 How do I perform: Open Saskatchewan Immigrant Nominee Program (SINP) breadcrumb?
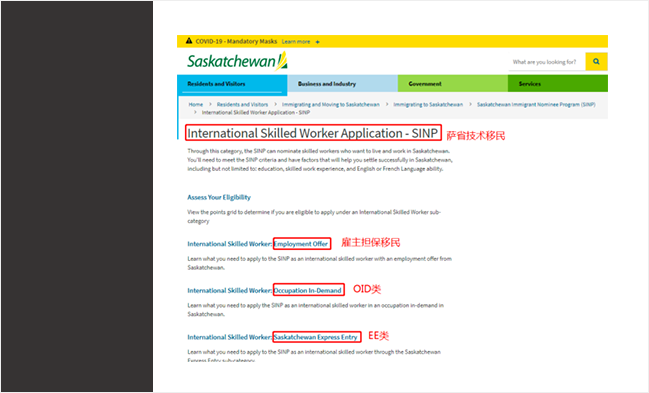536,105
